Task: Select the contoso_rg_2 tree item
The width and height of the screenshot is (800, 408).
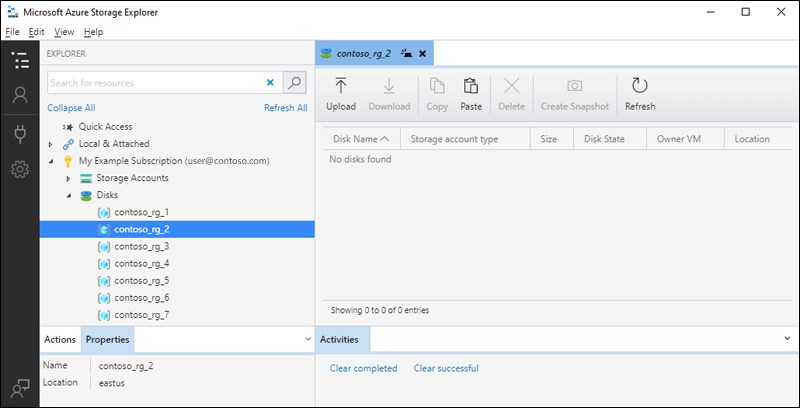Action: (177, 230)
